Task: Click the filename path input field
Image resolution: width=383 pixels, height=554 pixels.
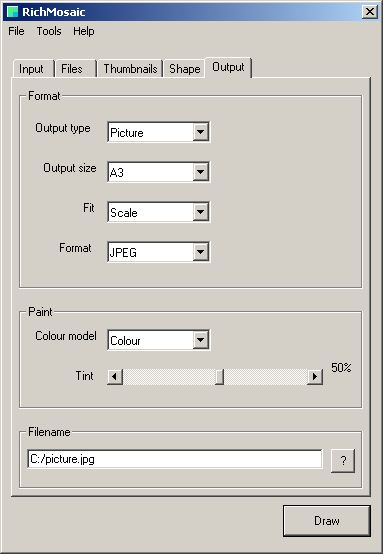Action: coord(175,459)
